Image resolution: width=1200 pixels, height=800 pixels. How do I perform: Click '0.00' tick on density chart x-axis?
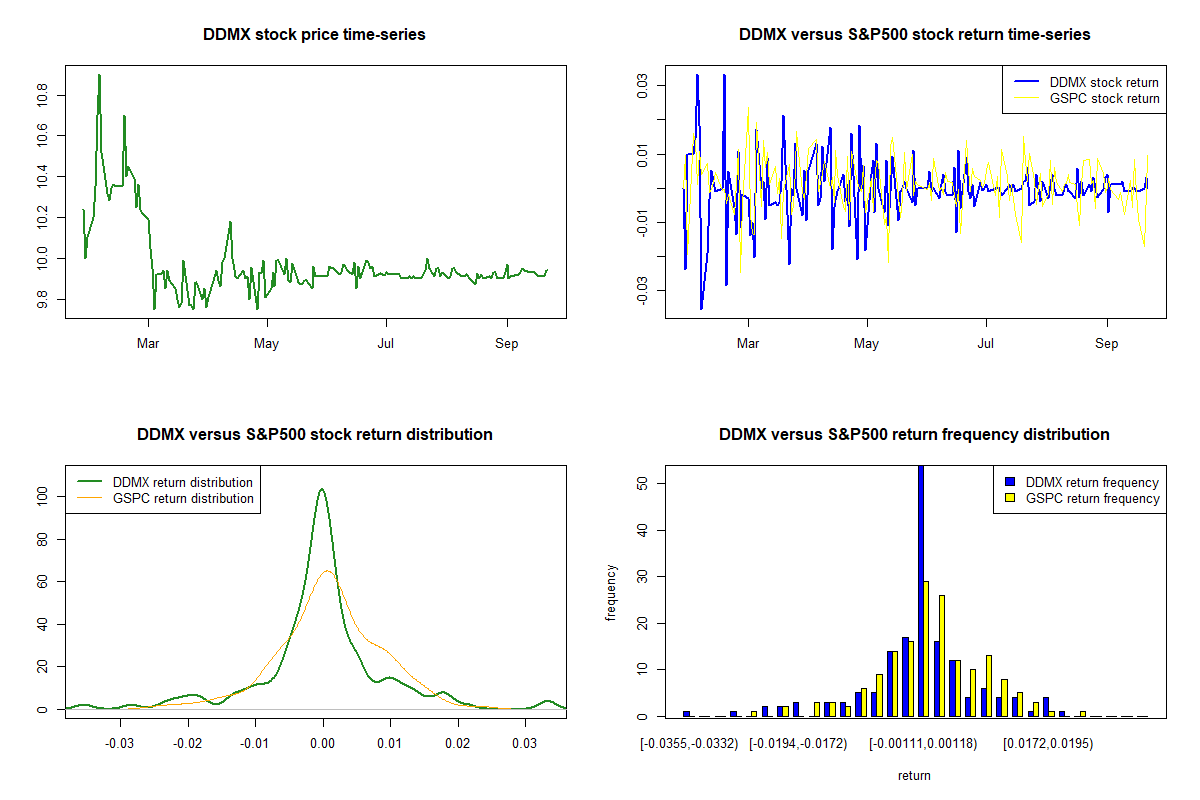tap(322, 743)
